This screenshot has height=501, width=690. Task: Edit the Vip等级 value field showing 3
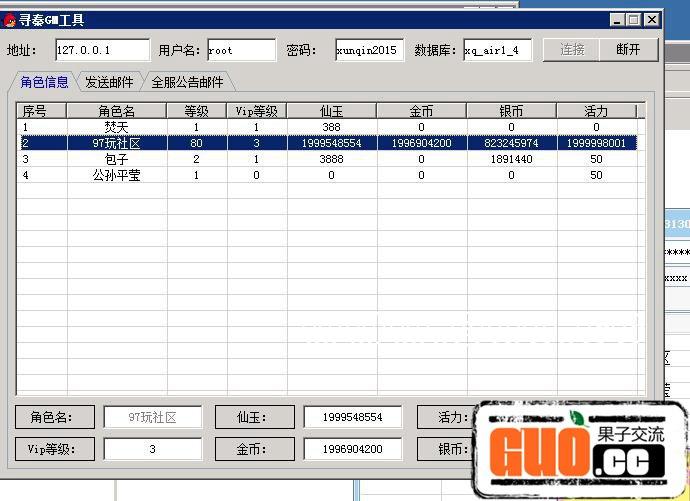(152, 449)
